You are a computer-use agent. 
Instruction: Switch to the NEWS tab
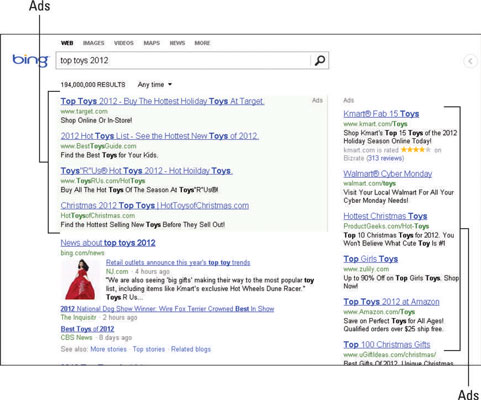(177, 43)
